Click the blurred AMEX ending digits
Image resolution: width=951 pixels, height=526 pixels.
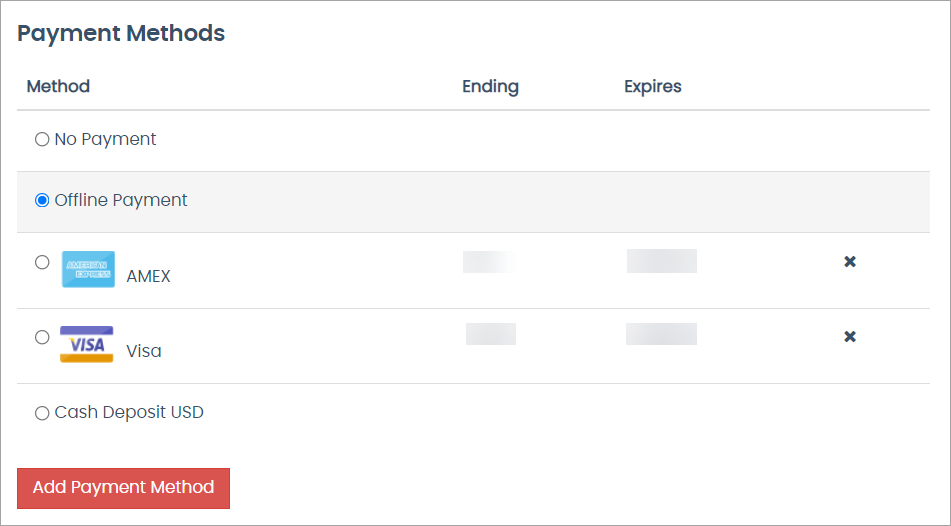point(490,262)
